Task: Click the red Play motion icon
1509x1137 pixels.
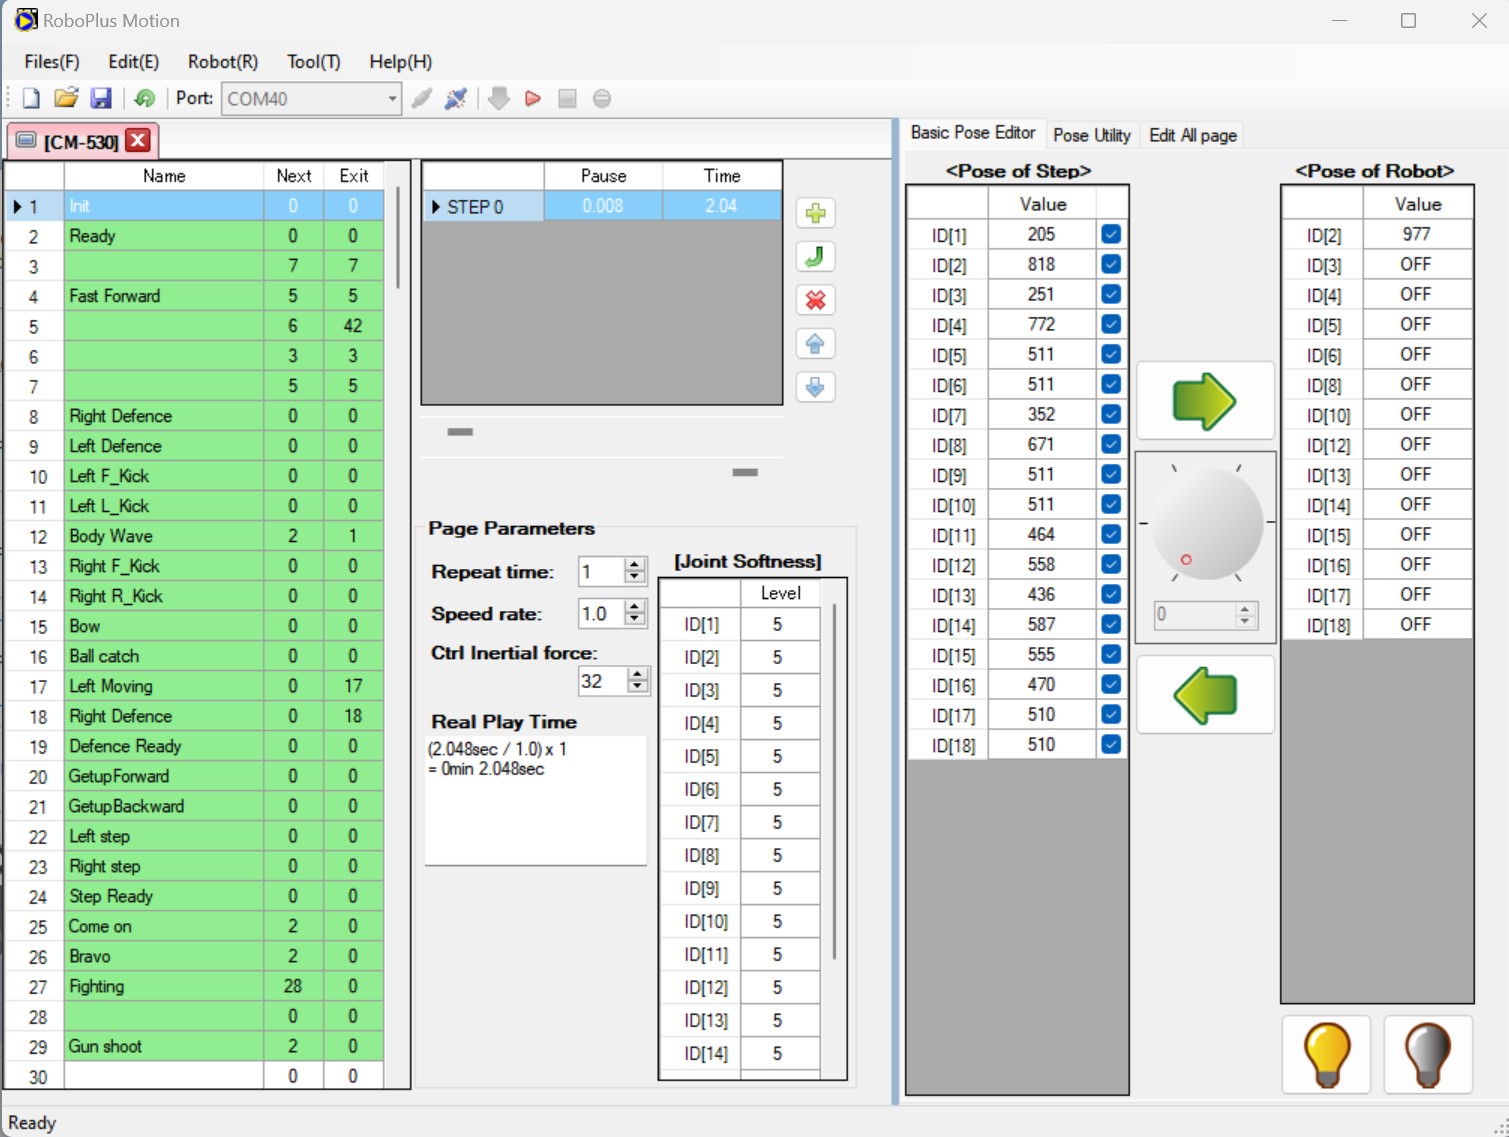Action: pos(533,98)
